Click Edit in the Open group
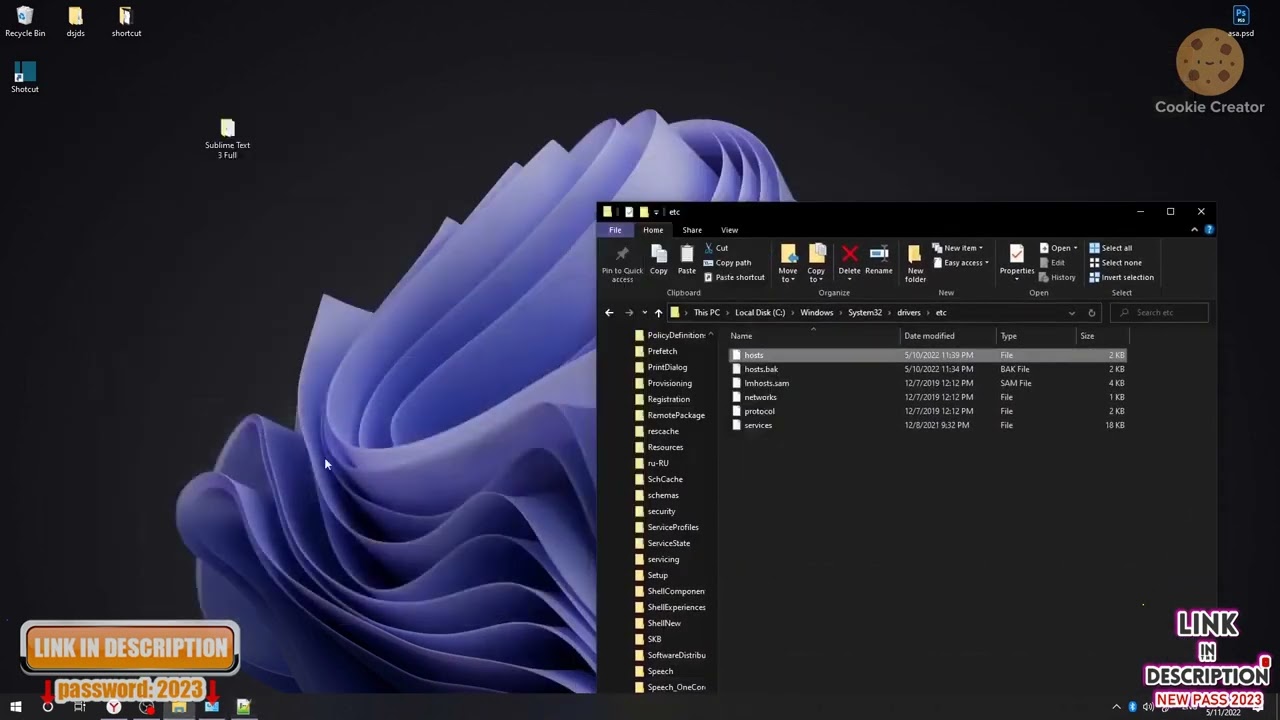Viewport: 1280px width, 720px height. [x=1052, y=263]
